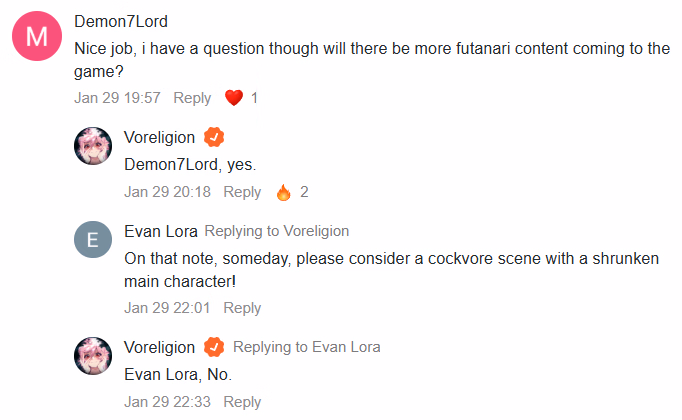This screenshot has width=682, height=420.
Task: Click the Jan 29 19:57 timestamp
Action: [118, 98]
